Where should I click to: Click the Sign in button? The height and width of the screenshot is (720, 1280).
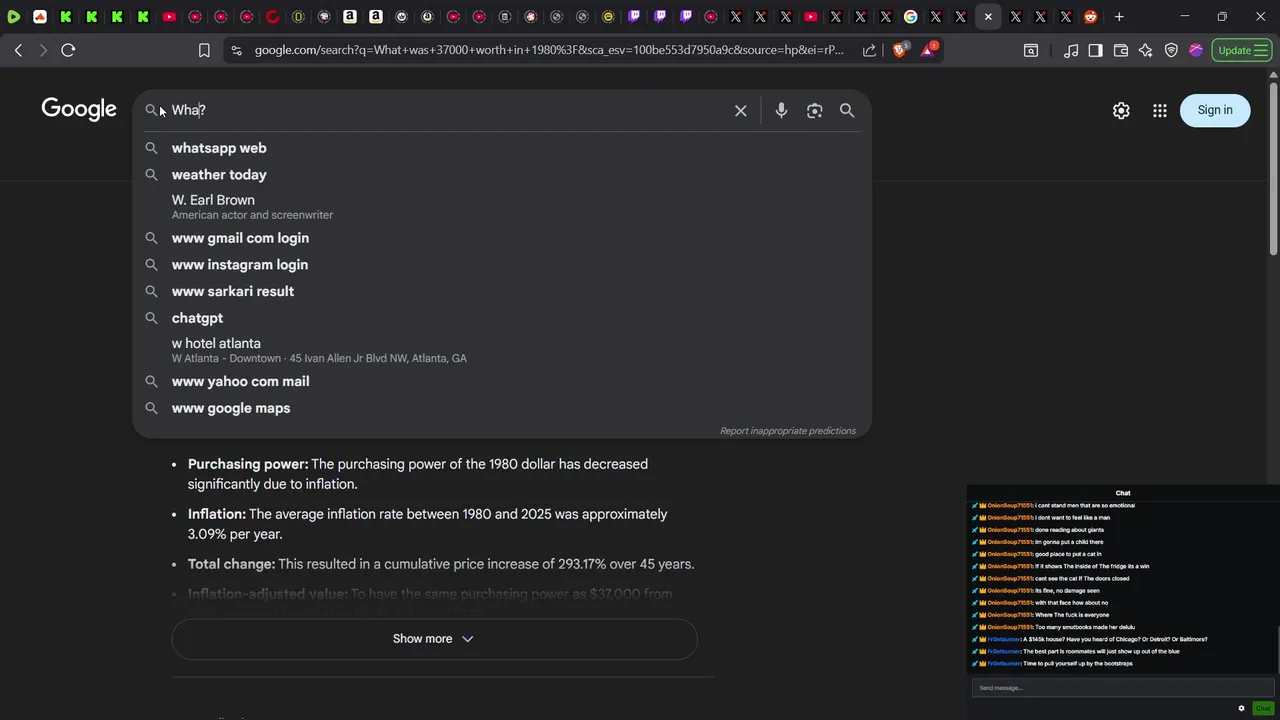[1215, 110]
